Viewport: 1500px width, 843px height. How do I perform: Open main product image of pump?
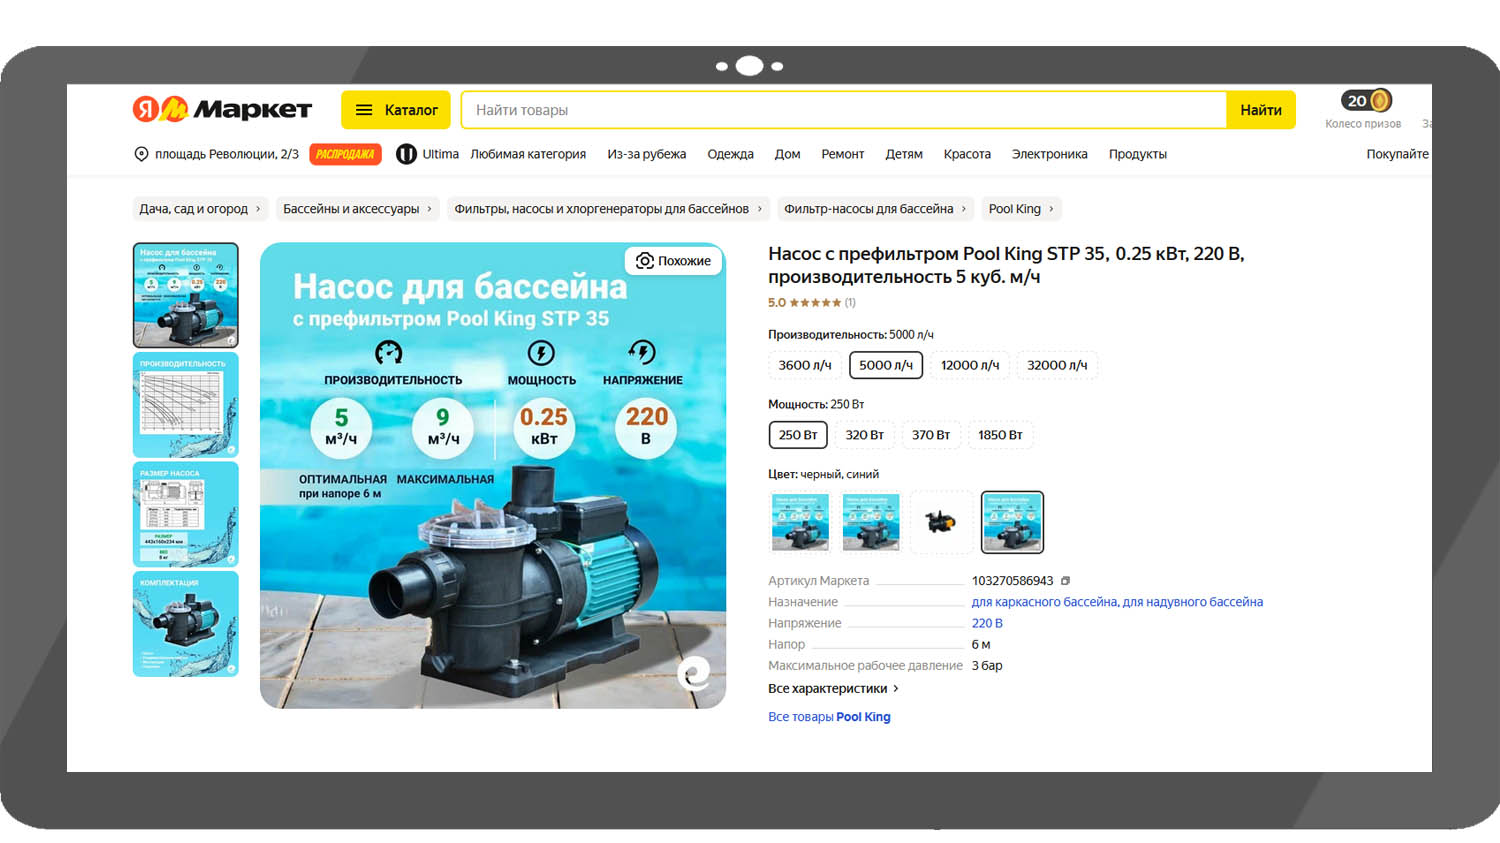pos(493,476)
